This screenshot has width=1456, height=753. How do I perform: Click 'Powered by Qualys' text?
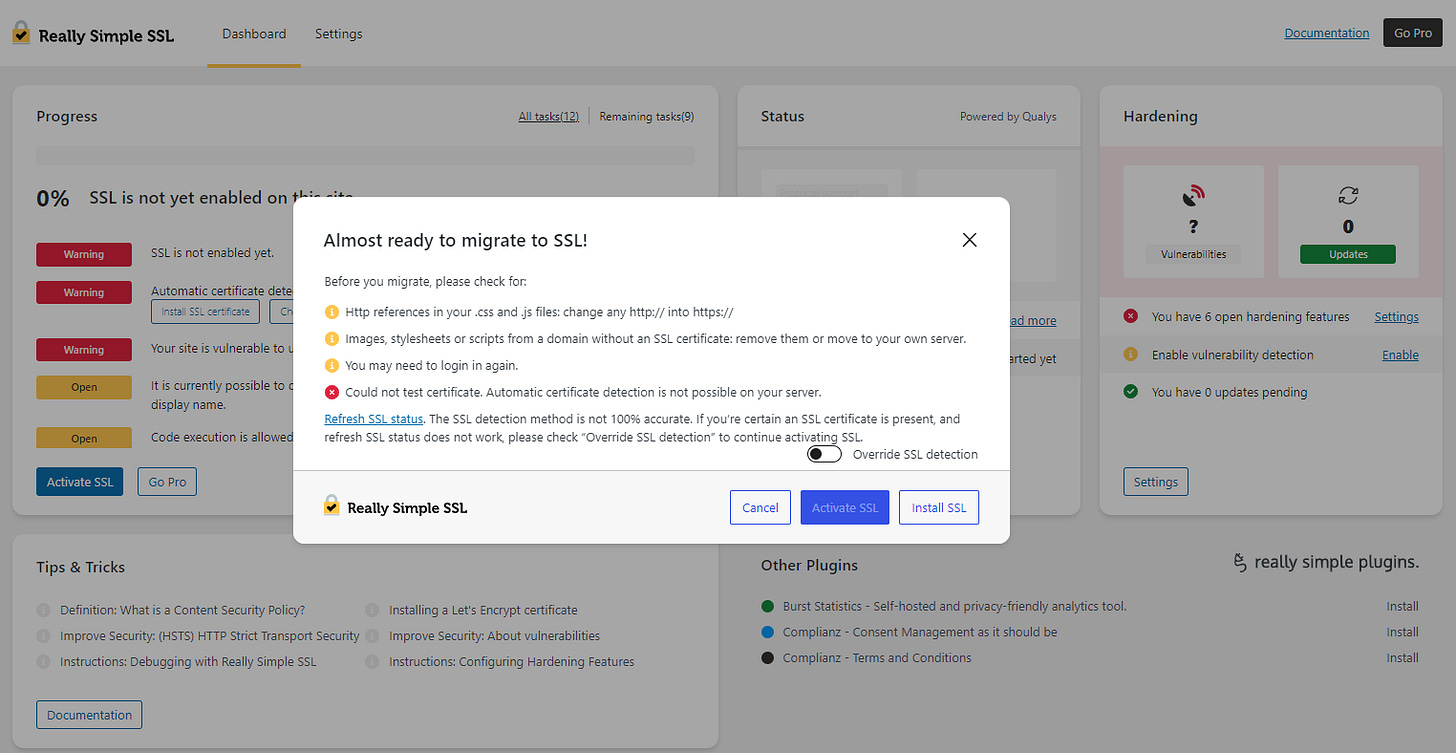(1008, 116)
